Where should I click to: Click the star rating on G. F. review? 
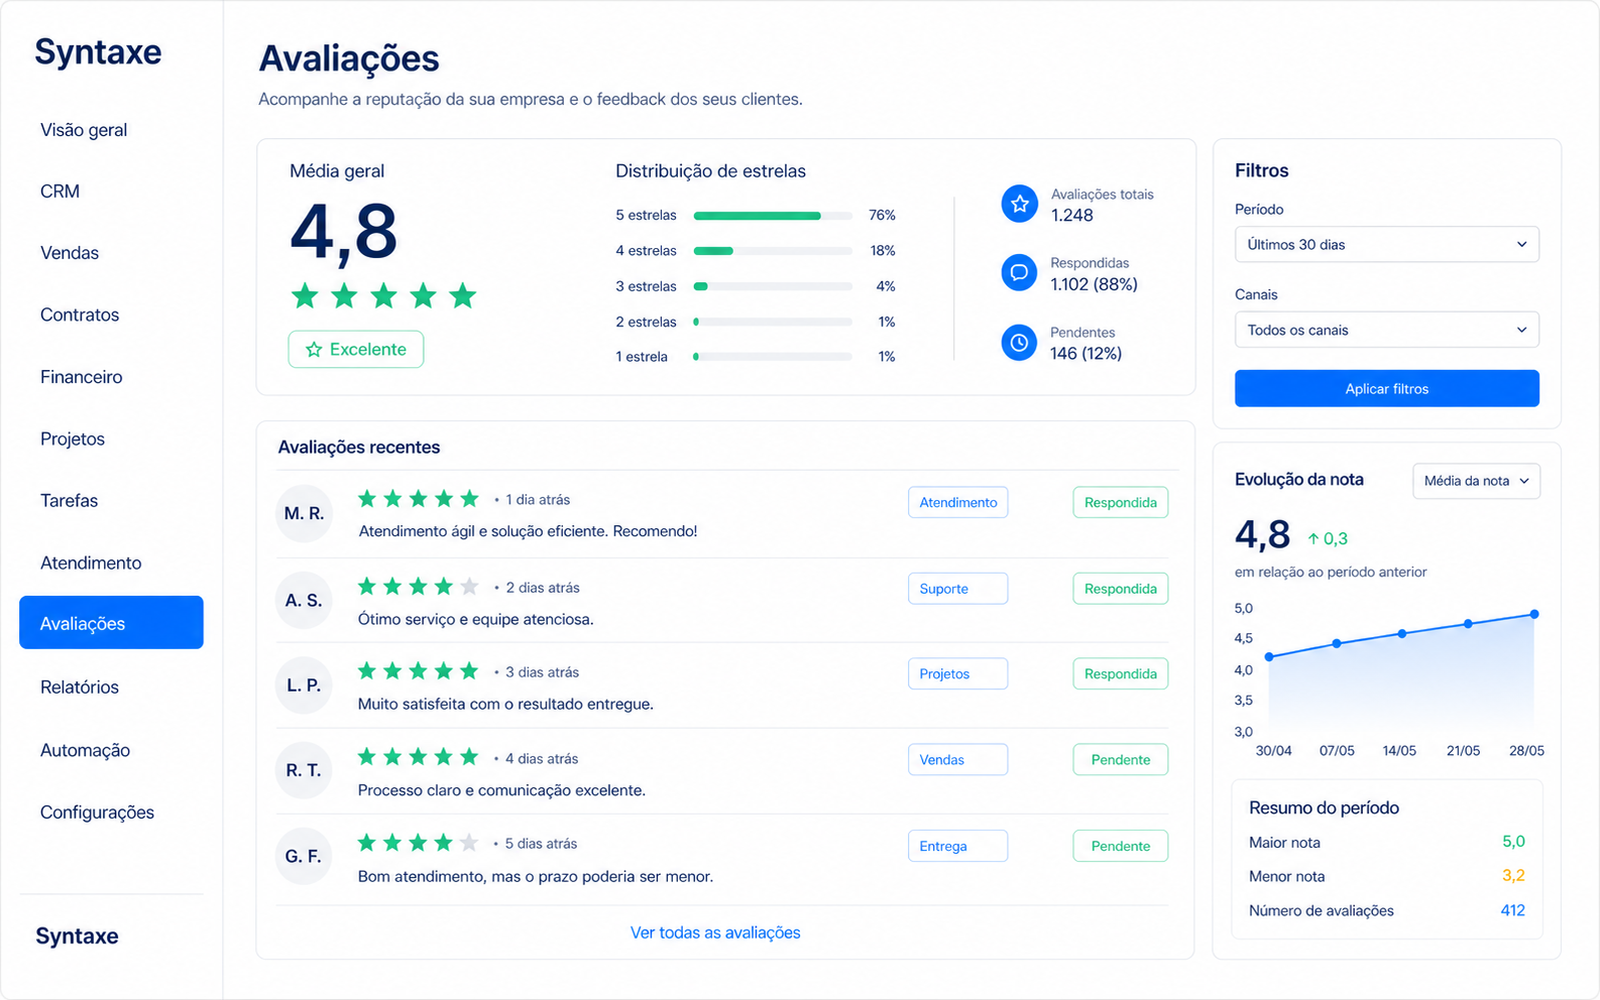point(418,843)
